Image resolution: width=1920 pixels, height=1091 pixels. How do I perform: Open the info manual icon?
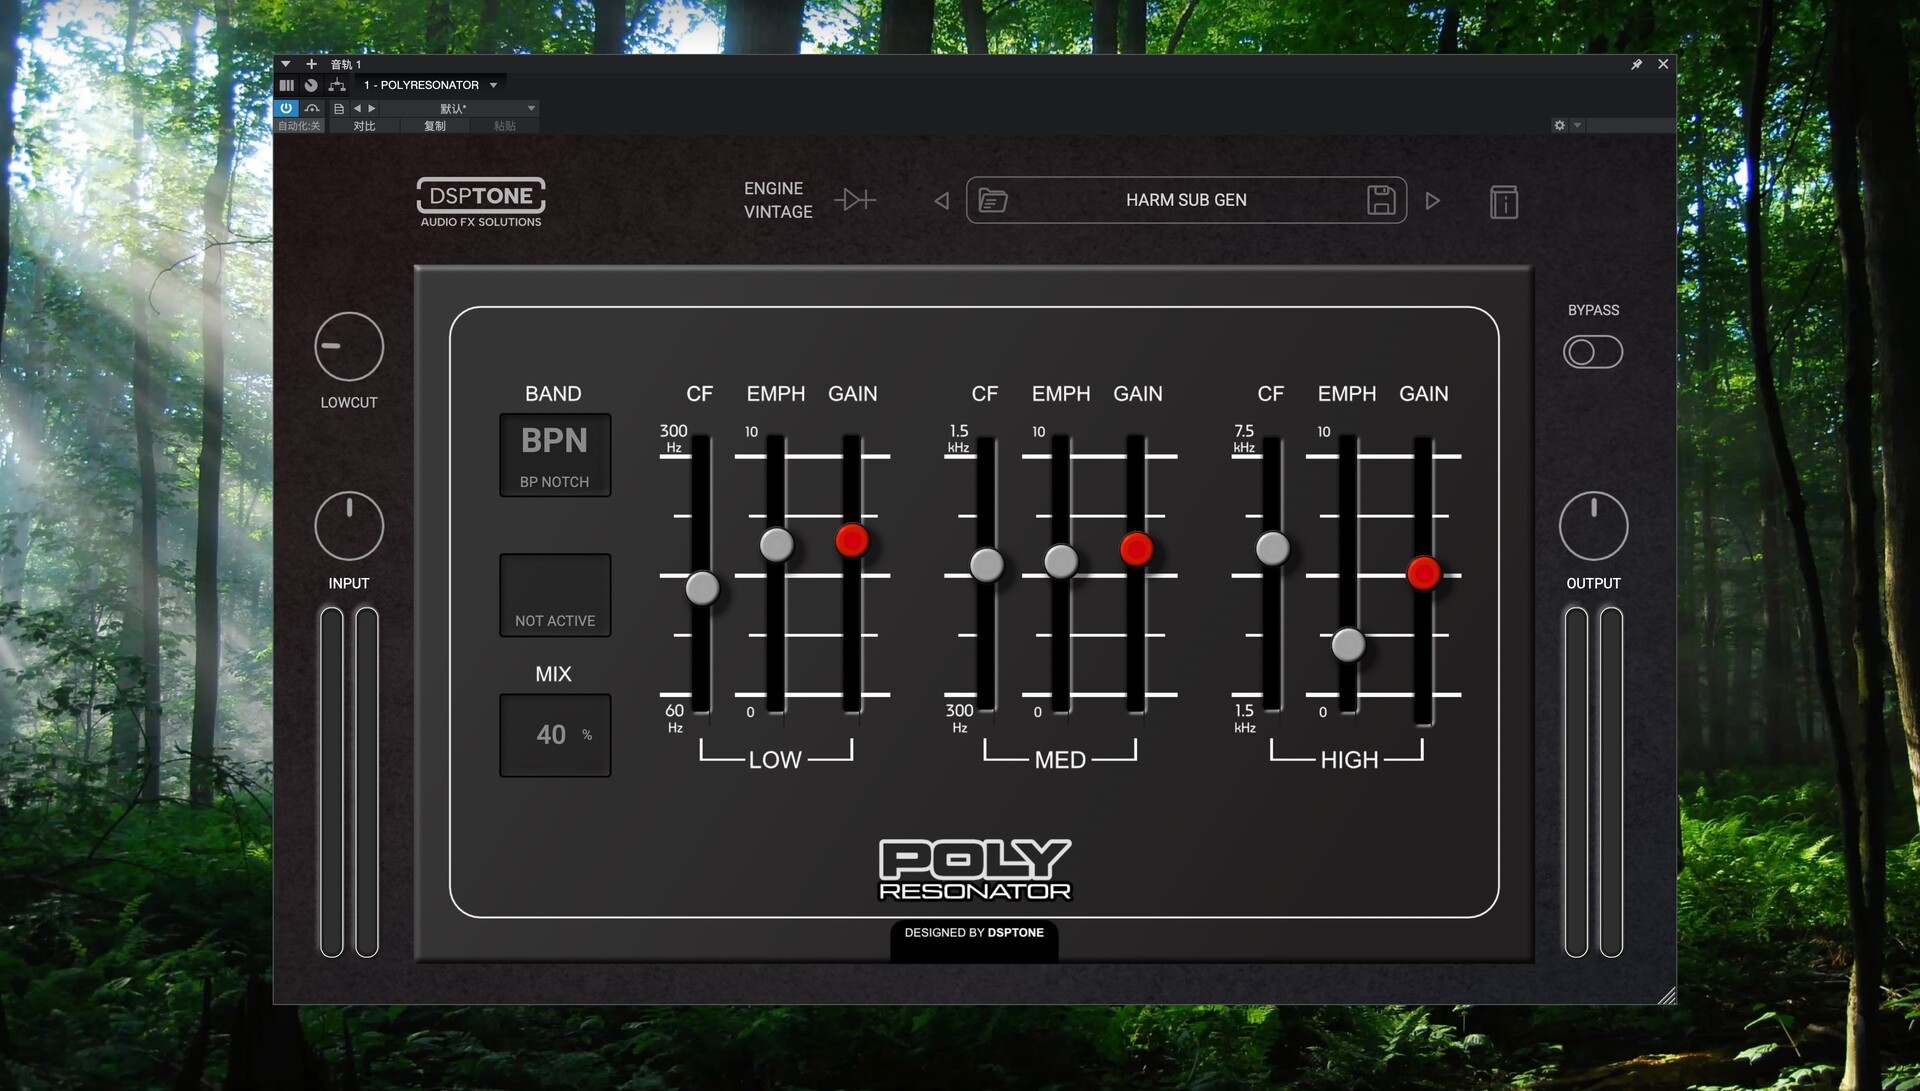(x=1503, y=202)
